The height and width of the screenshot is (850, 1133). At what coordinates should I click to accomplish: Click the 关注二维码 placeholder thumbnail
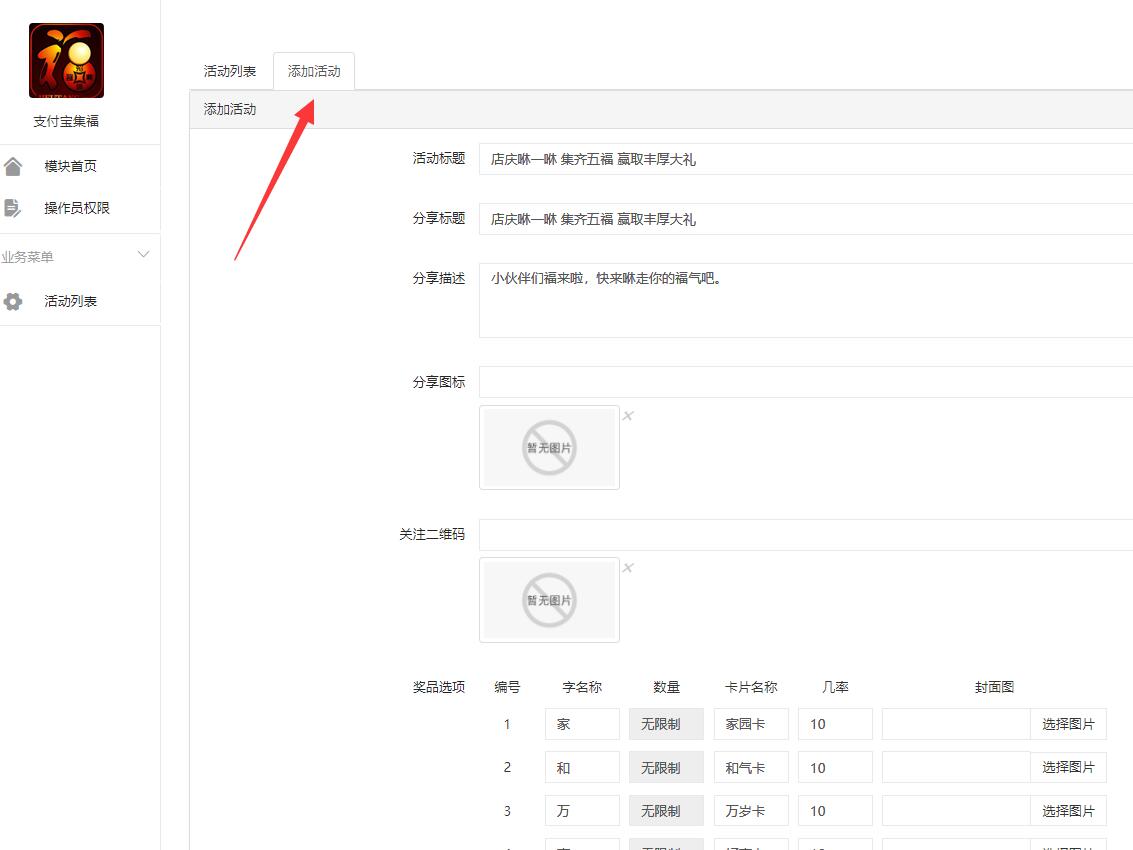(549, 600)
